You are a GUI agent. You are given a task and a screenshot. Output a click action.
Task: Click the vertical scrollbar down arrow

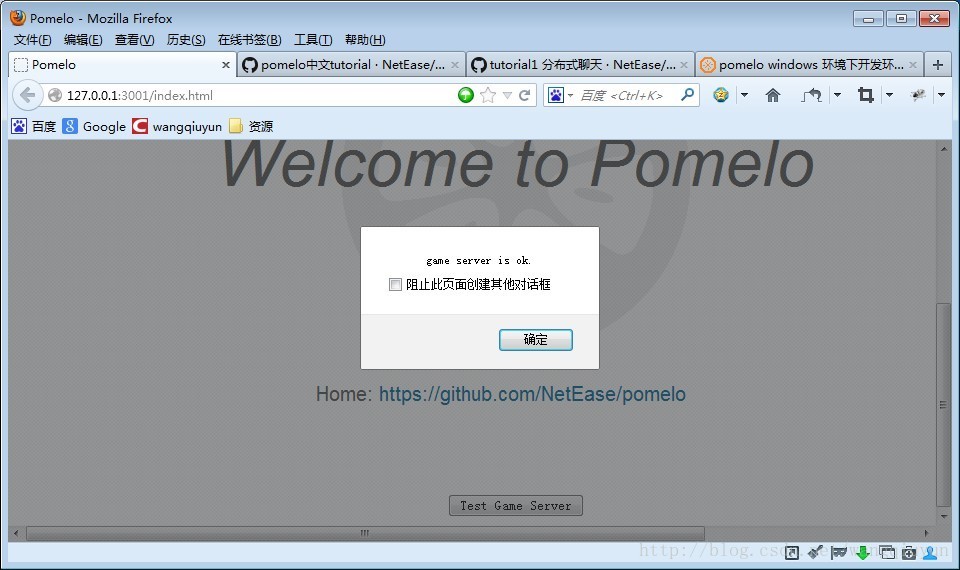point(943,516)
